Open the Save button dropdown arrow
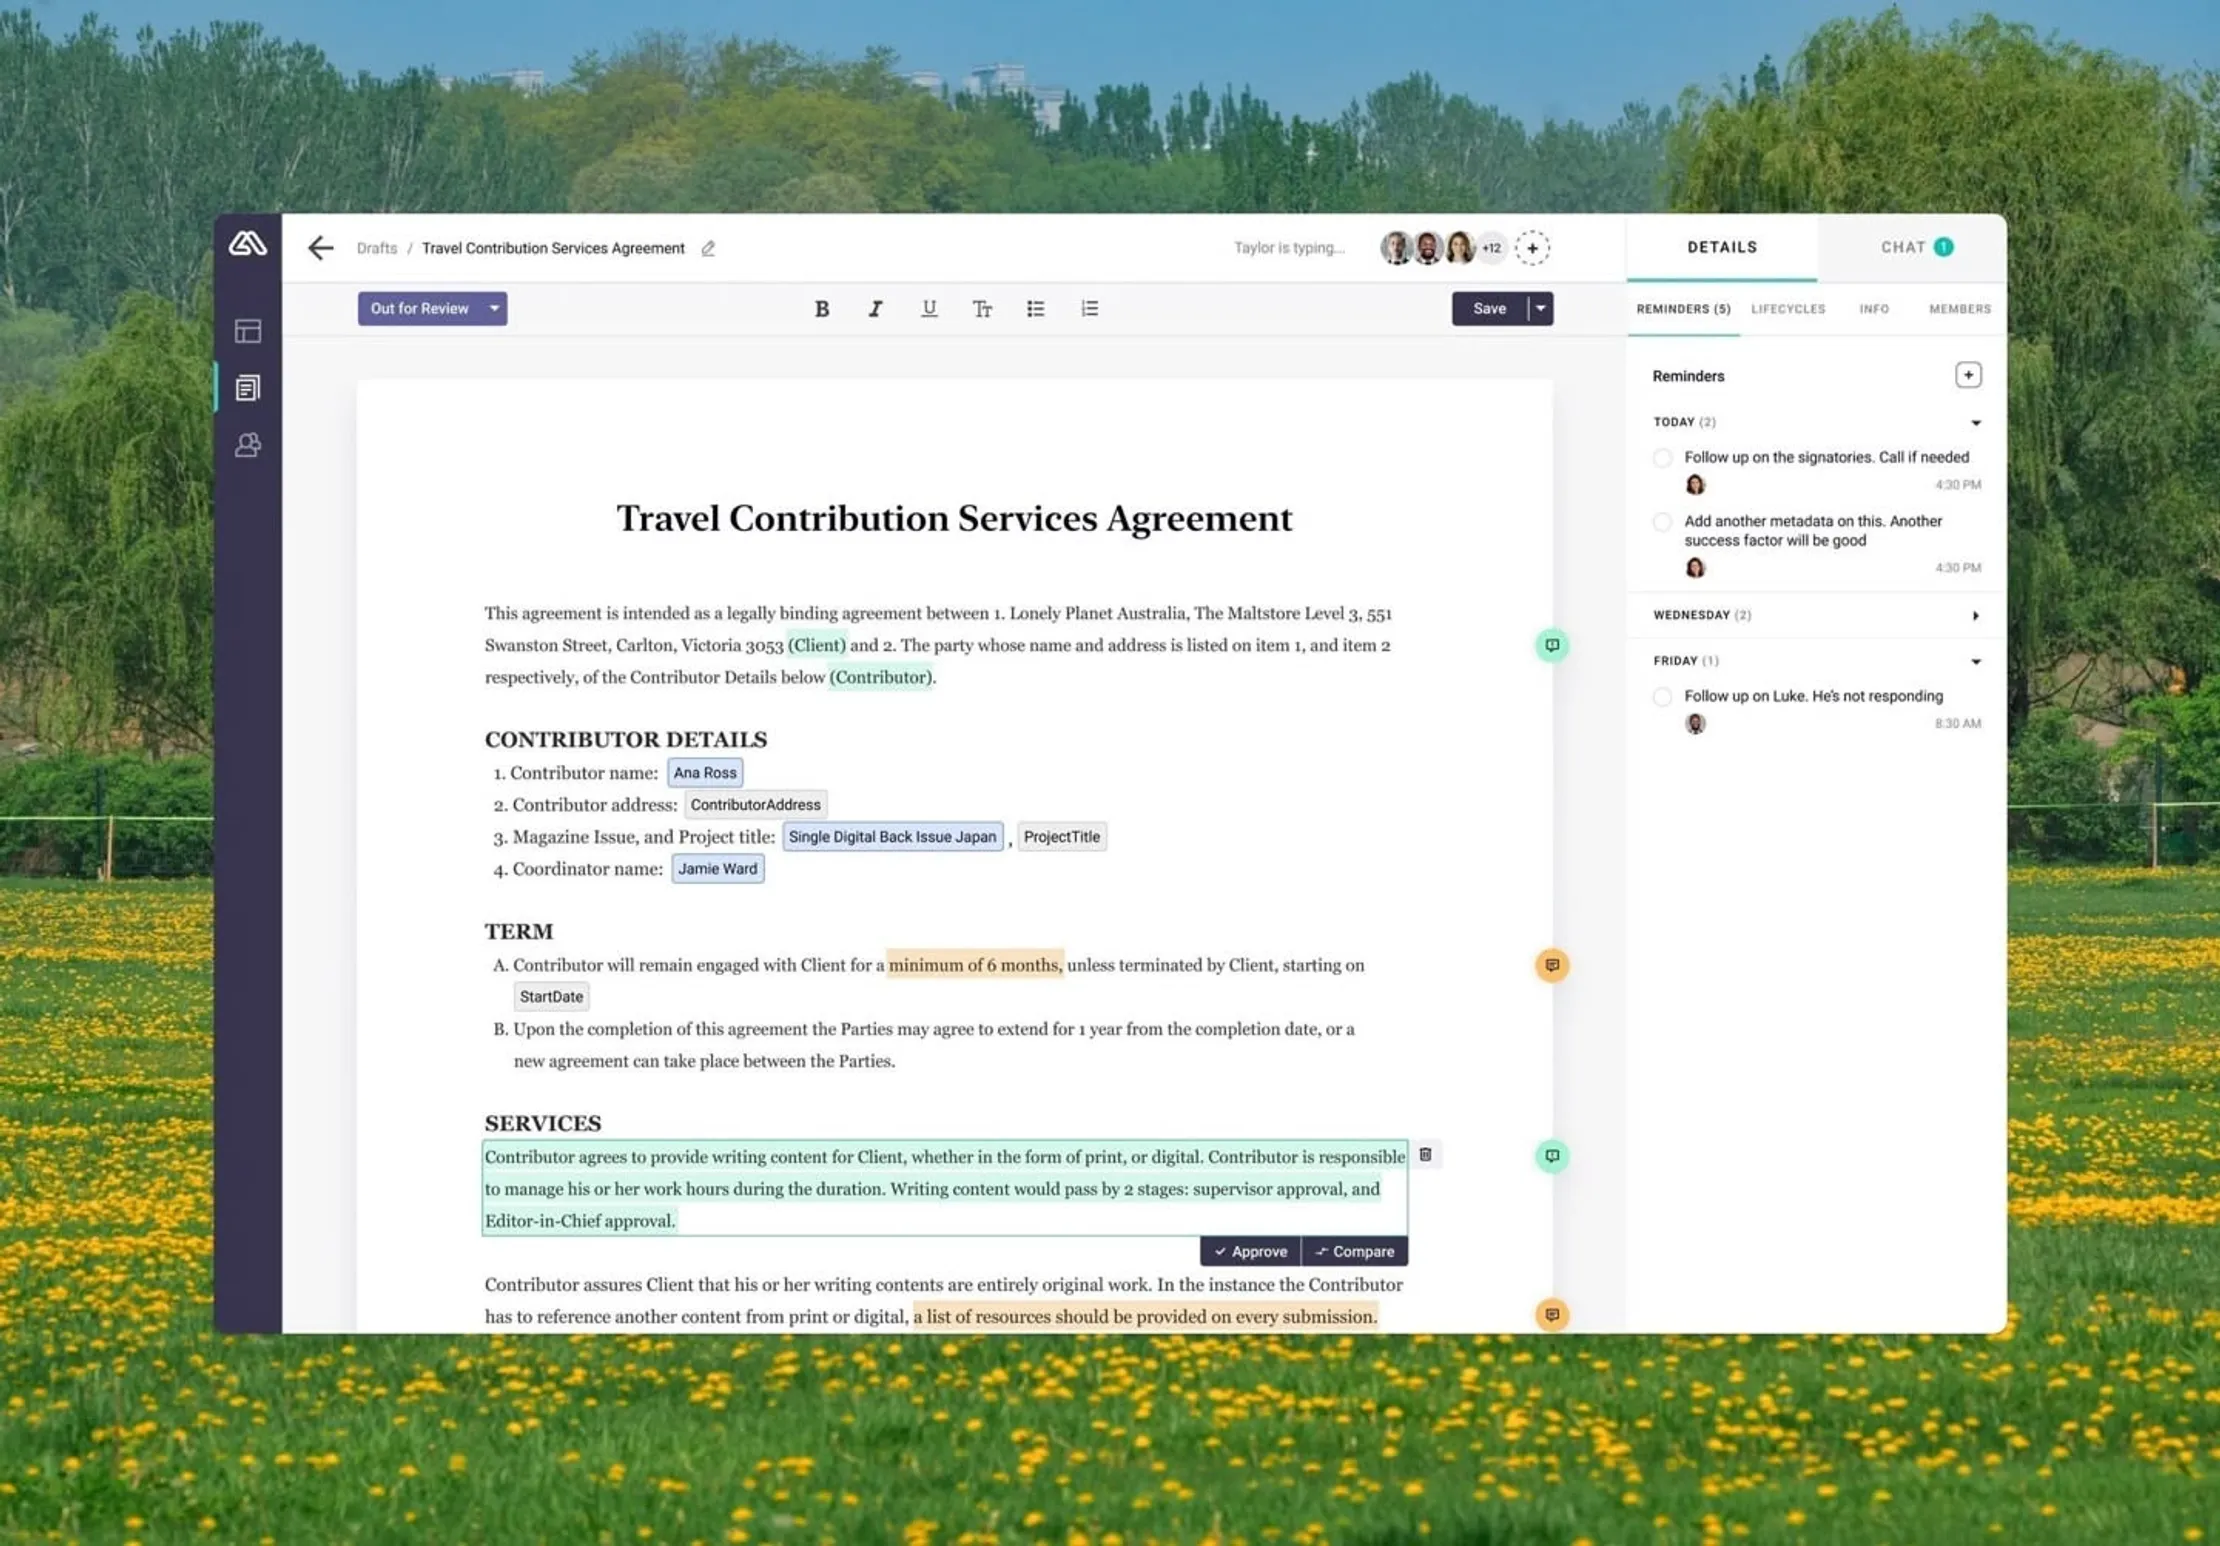Screen dimensions: 2220x1546 [x=1541, y=309]
